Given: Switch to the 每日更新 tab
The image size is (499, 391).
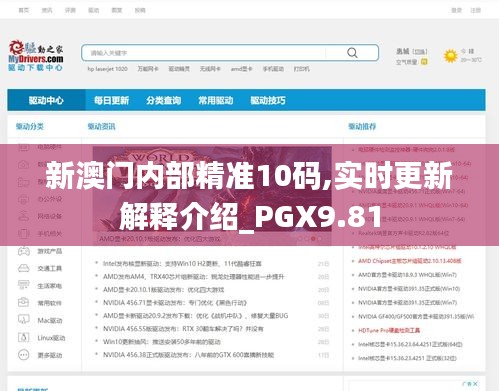Looking at the screenshot, I should click(x=111, y=100).
